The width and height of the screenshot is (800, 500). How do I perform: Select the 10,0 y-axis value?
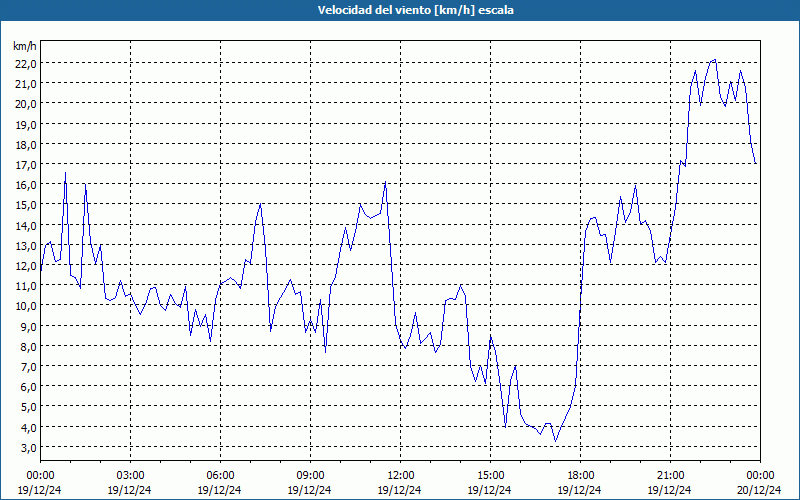[26, 306]
